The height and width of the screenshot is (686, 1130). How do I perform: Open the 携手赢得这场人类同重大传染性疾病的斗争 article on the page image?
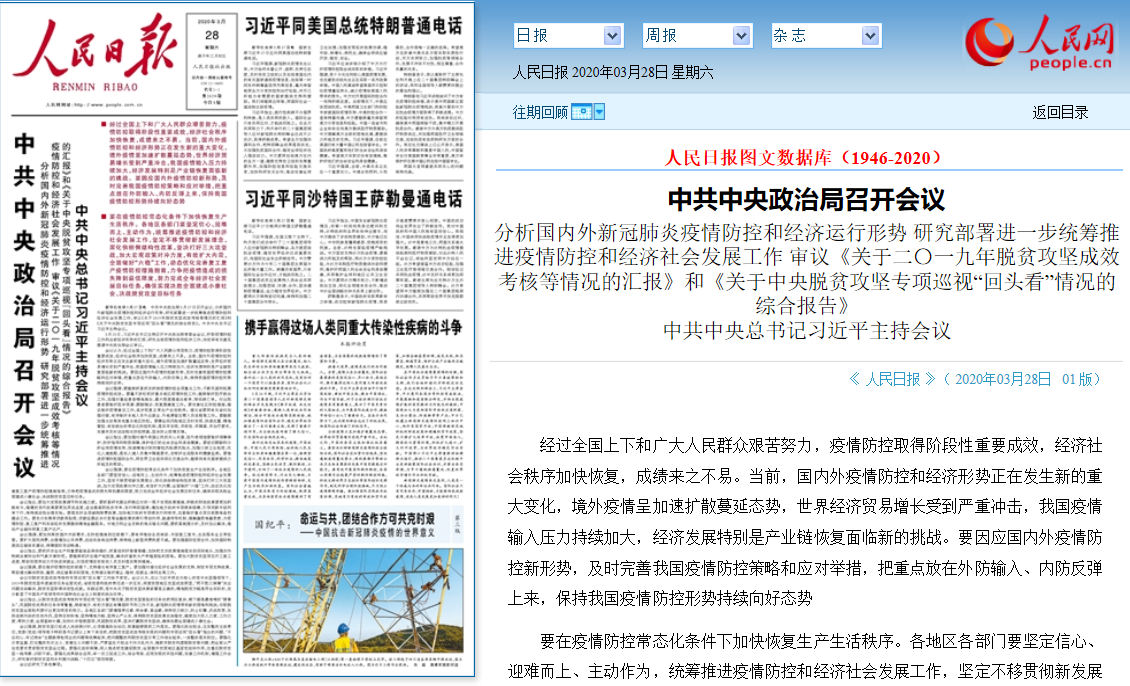coord(353,328)
